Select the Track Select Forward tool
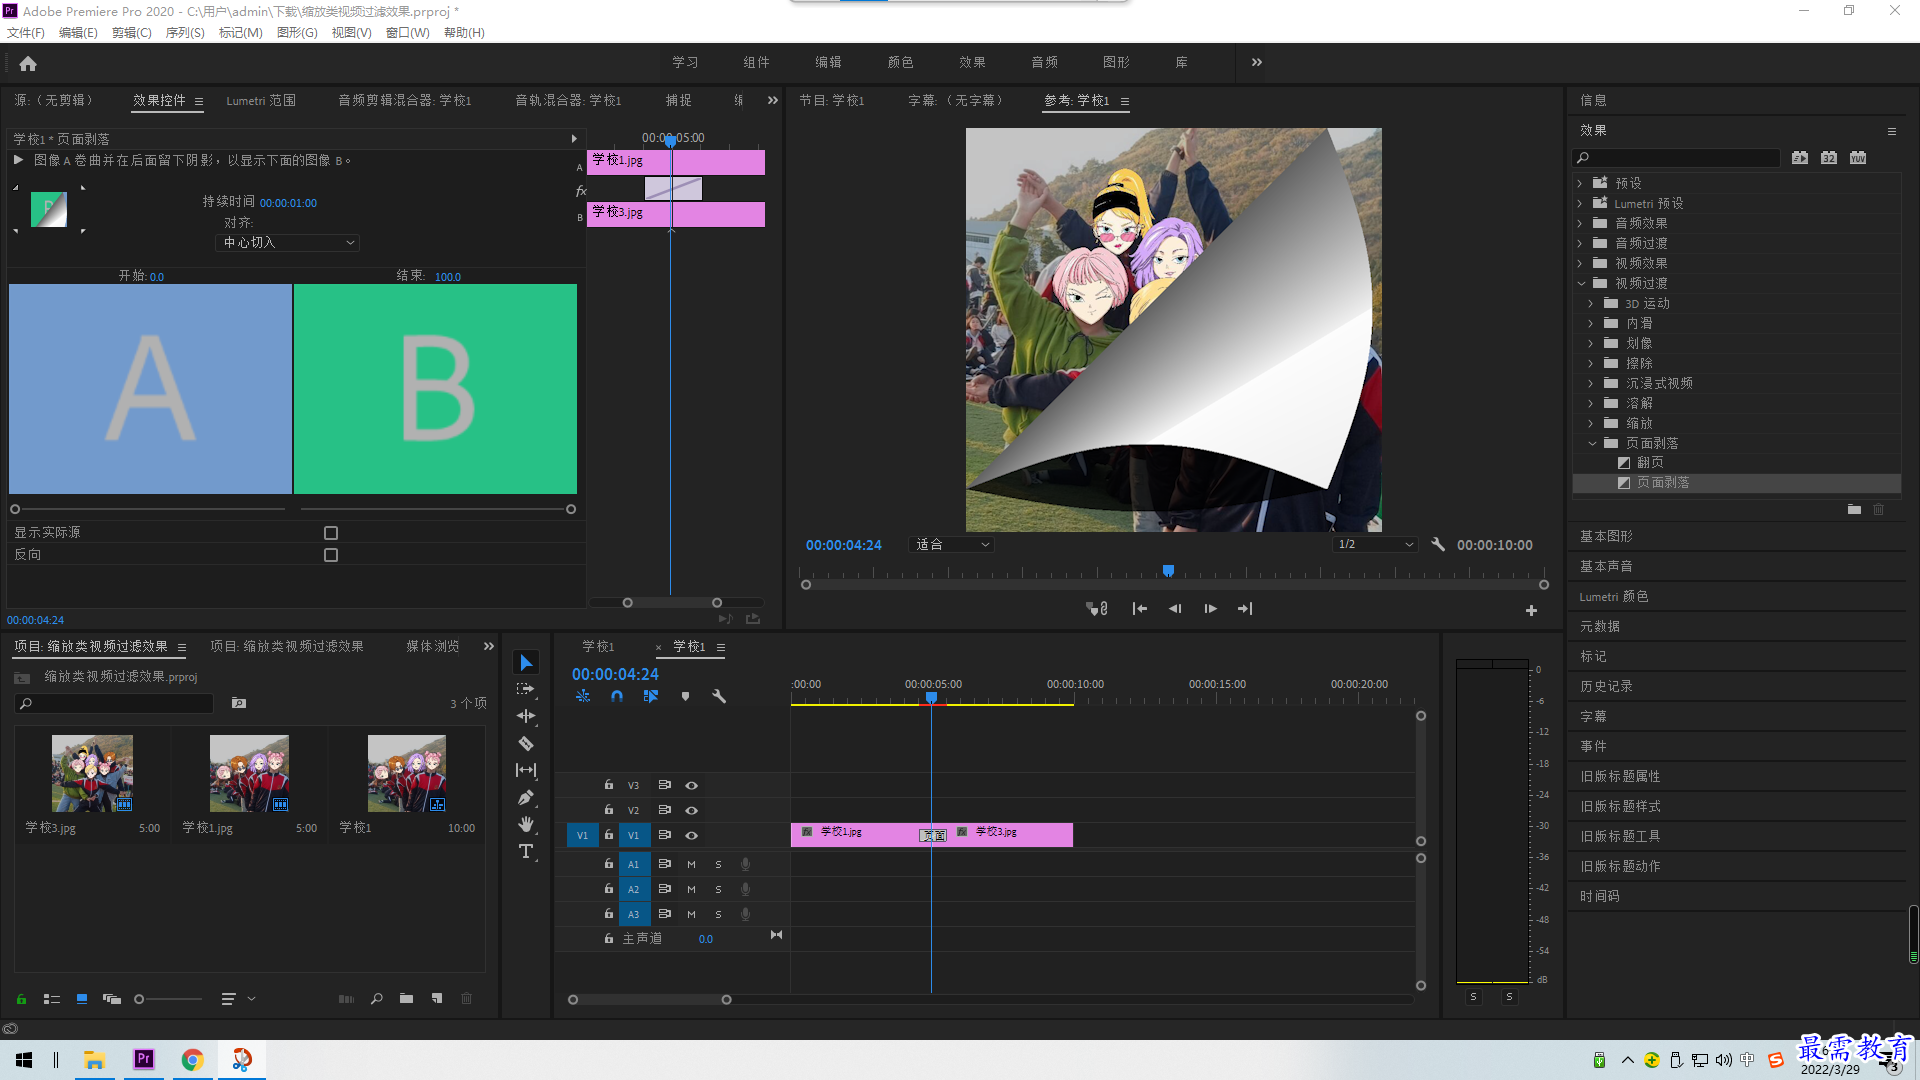This screenshot has height=1080, width=1920. click(526, 690)
